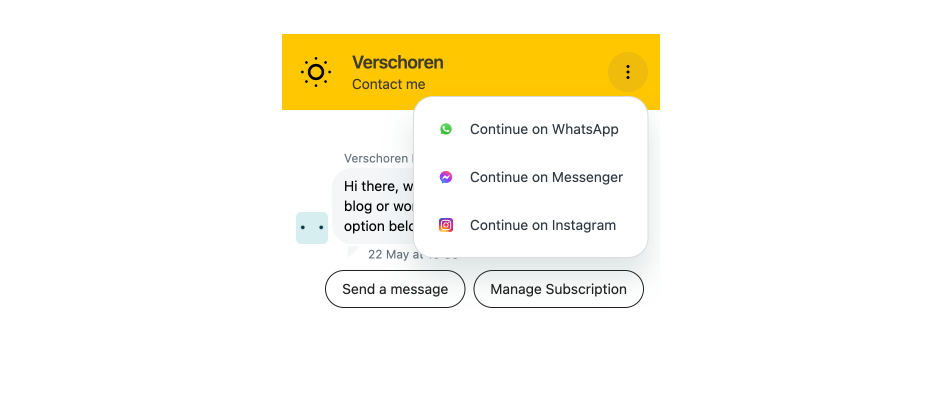Click the 'blog or wor' line of the message
The width and height of the screenshot is (942, 417).
[378, 207]
